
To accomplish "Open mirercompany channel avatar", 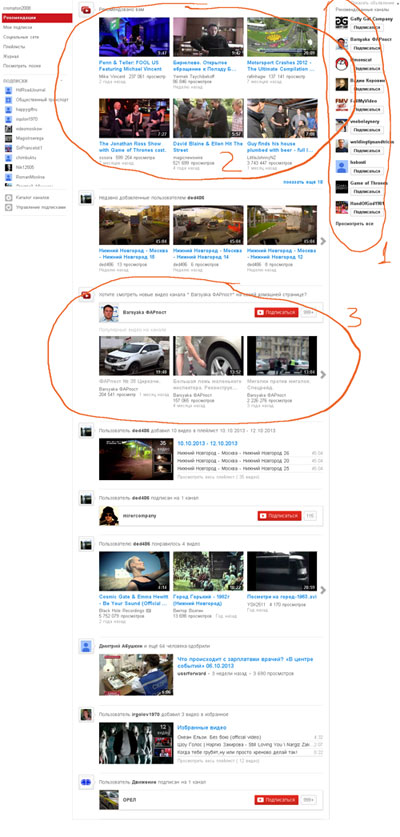I will point(108,516).
